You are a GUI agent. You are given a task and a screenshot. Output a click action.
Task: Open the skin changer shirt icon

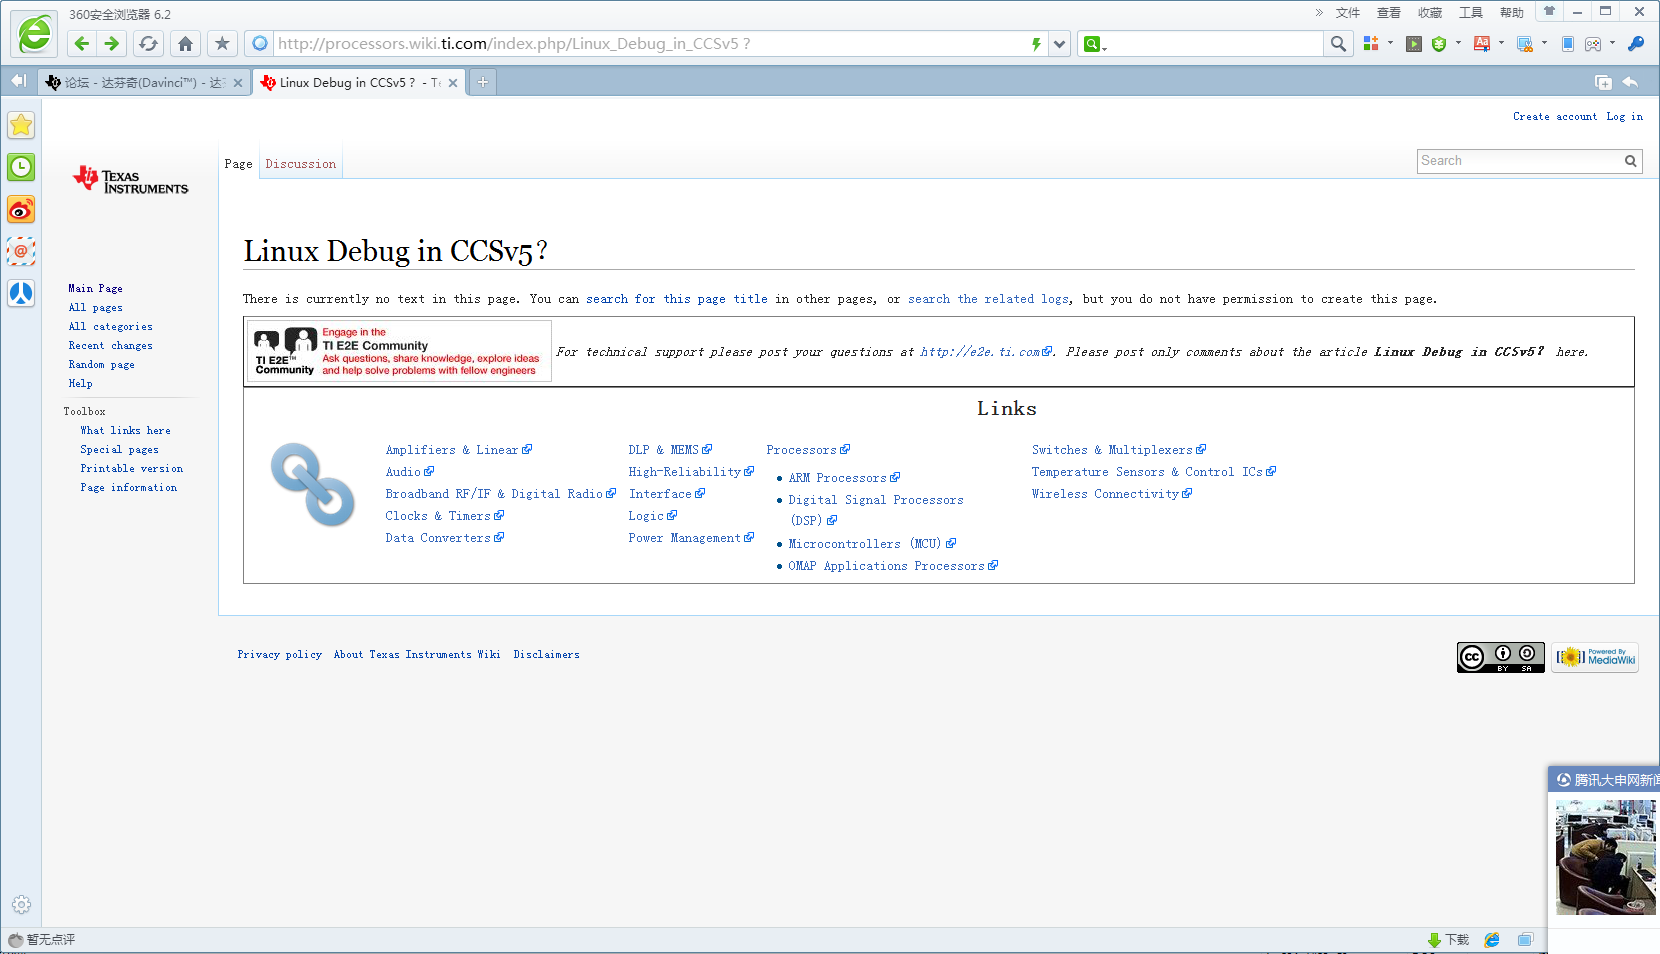[1549, 12]
